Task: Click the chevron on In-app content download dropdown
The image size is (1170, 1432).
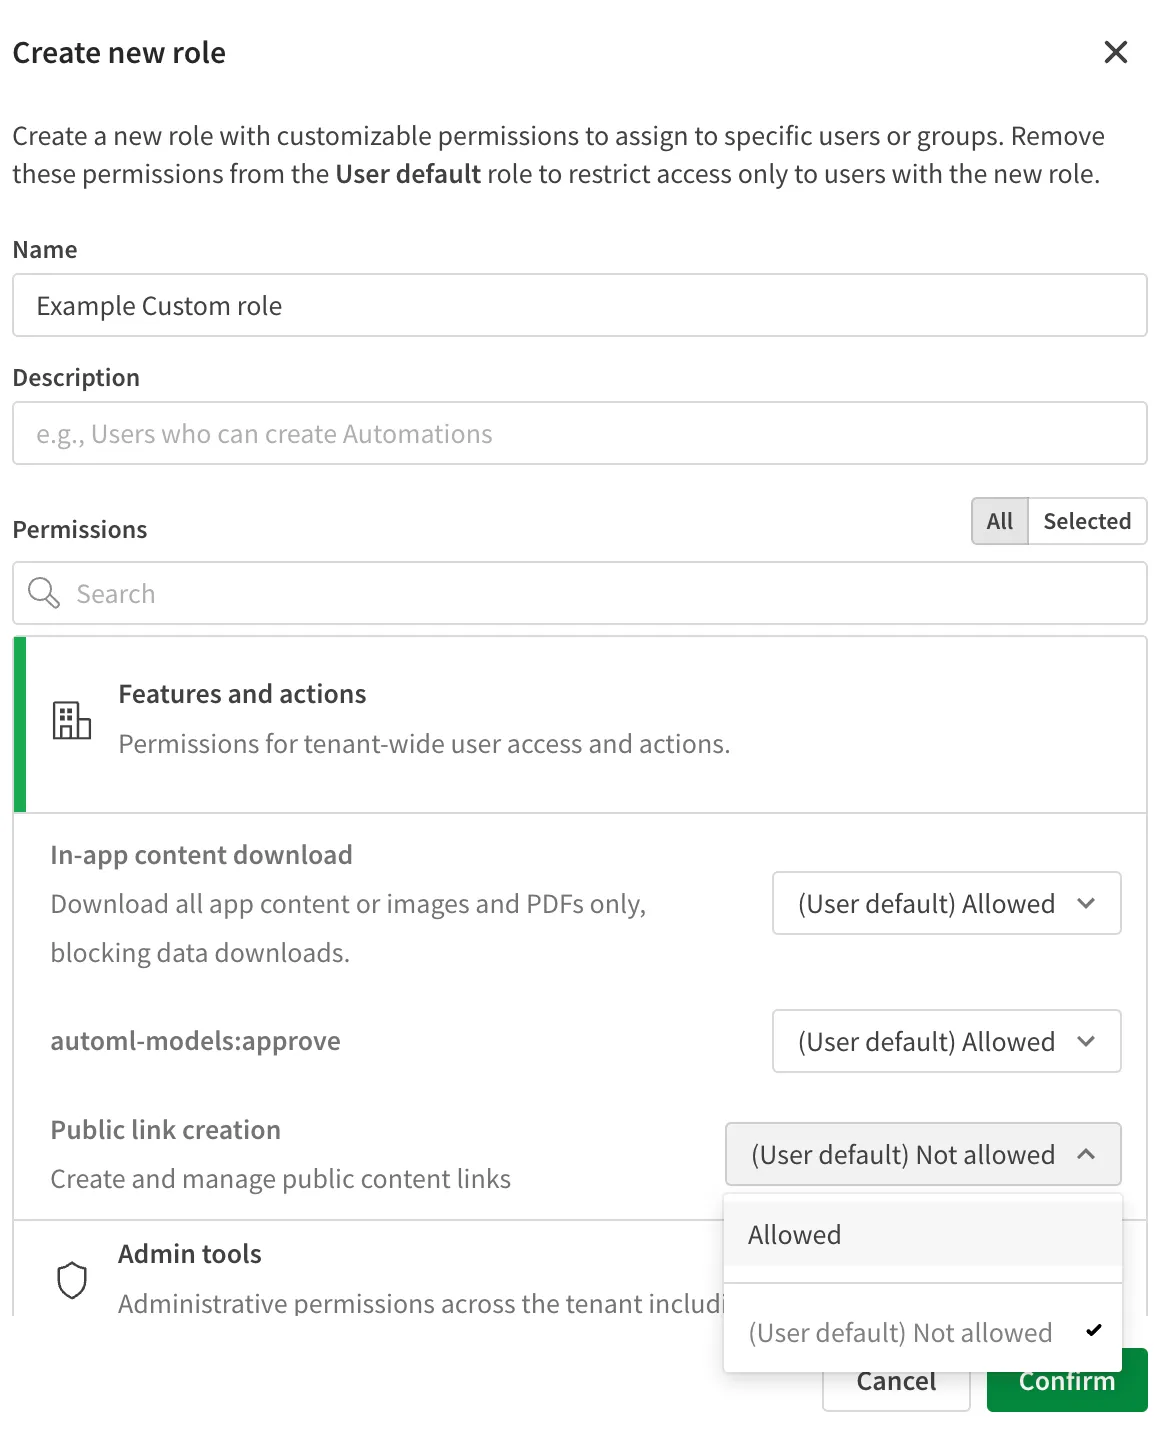Action: tap(1086, 904)
